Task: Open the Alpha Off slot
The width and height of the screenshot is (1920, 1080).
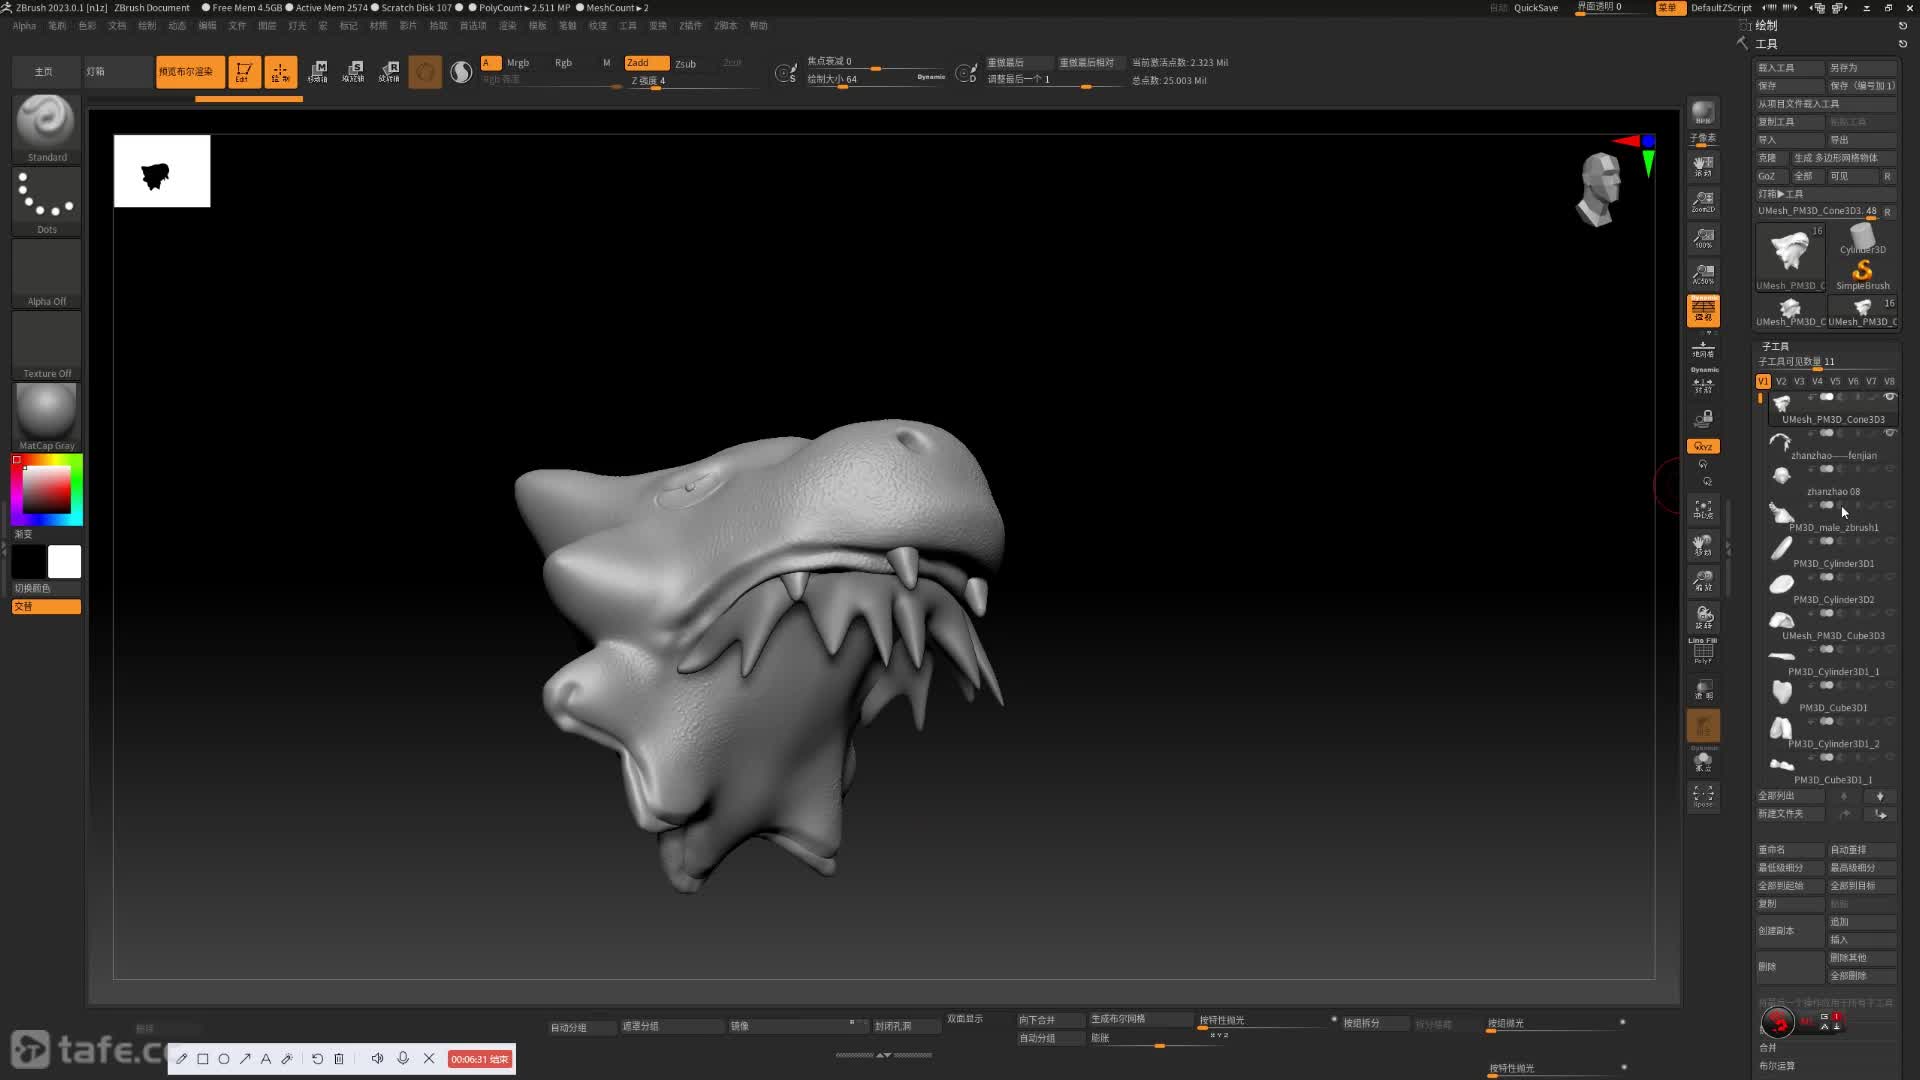Action: [x=47, y=273]
